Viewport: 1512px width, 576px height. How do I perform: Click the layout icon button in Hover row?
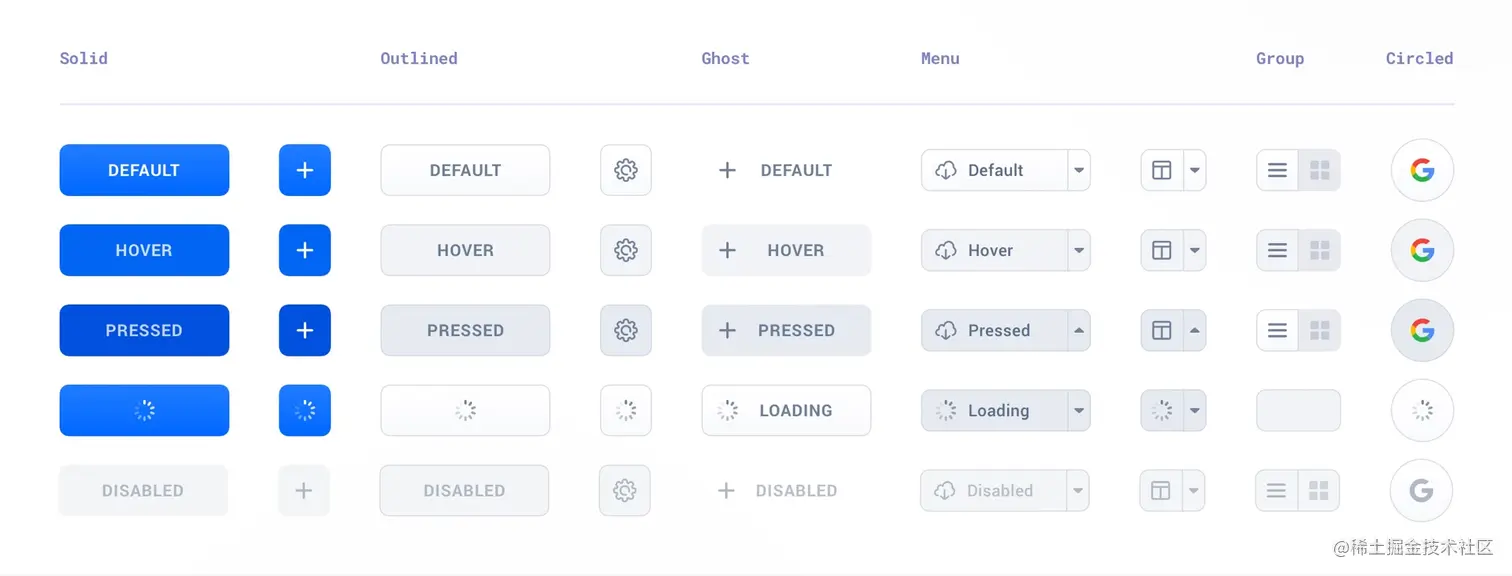(x=1162, y=250)
